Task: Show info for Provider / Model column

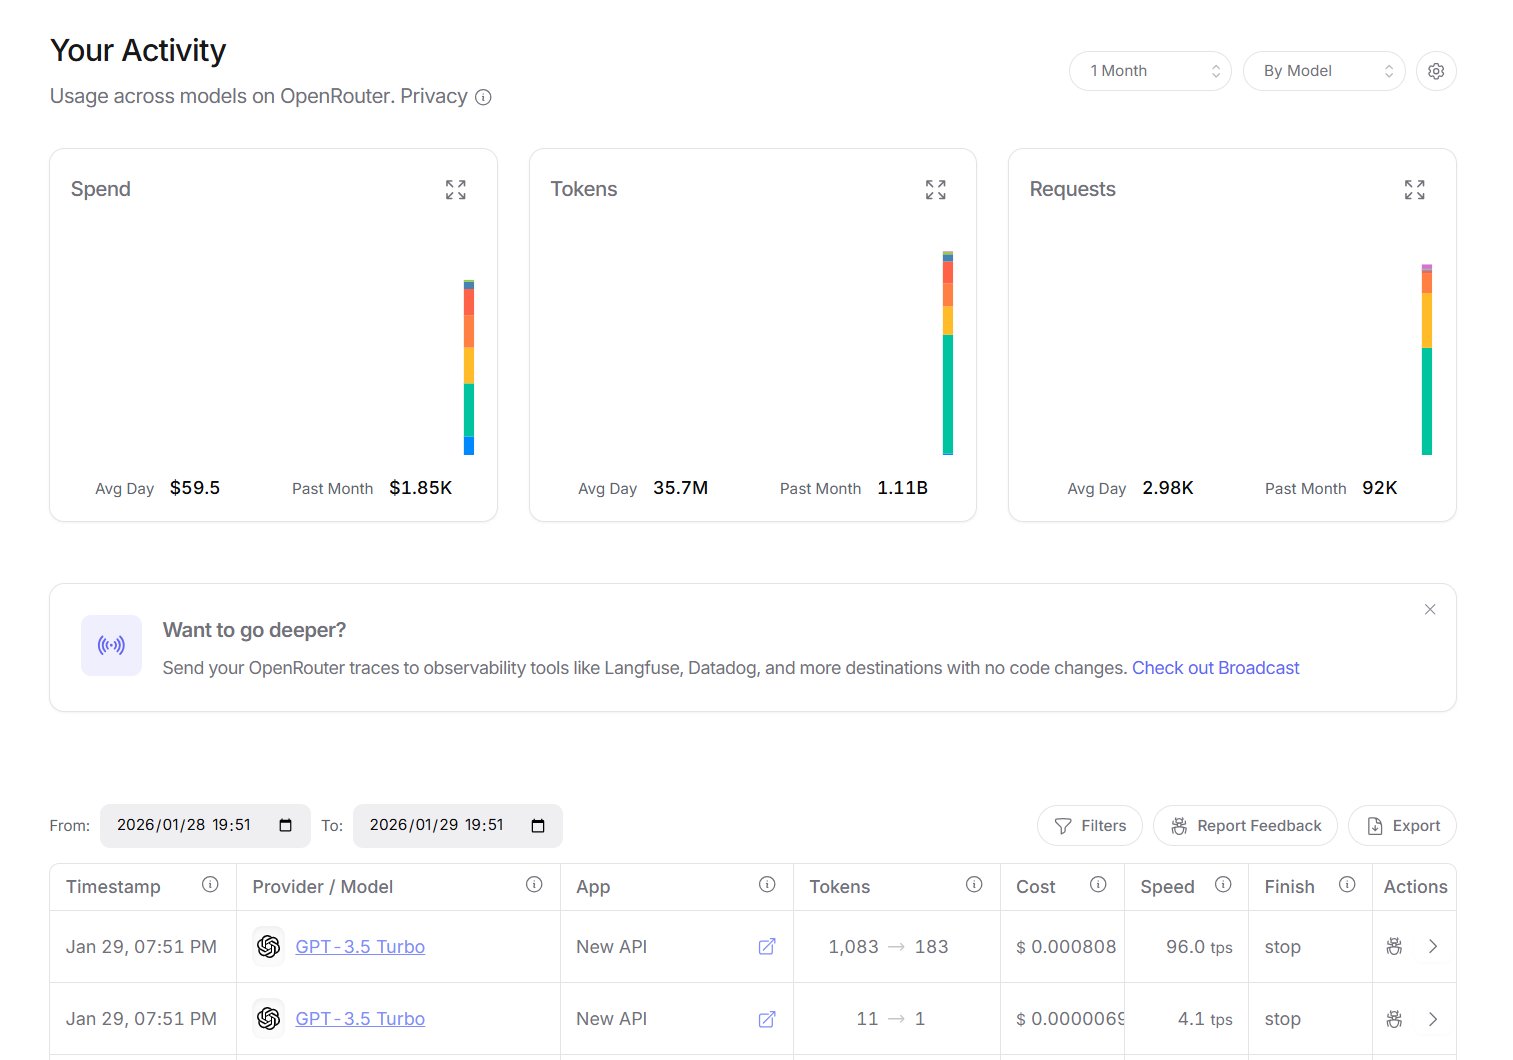Action: click(534, 885)
